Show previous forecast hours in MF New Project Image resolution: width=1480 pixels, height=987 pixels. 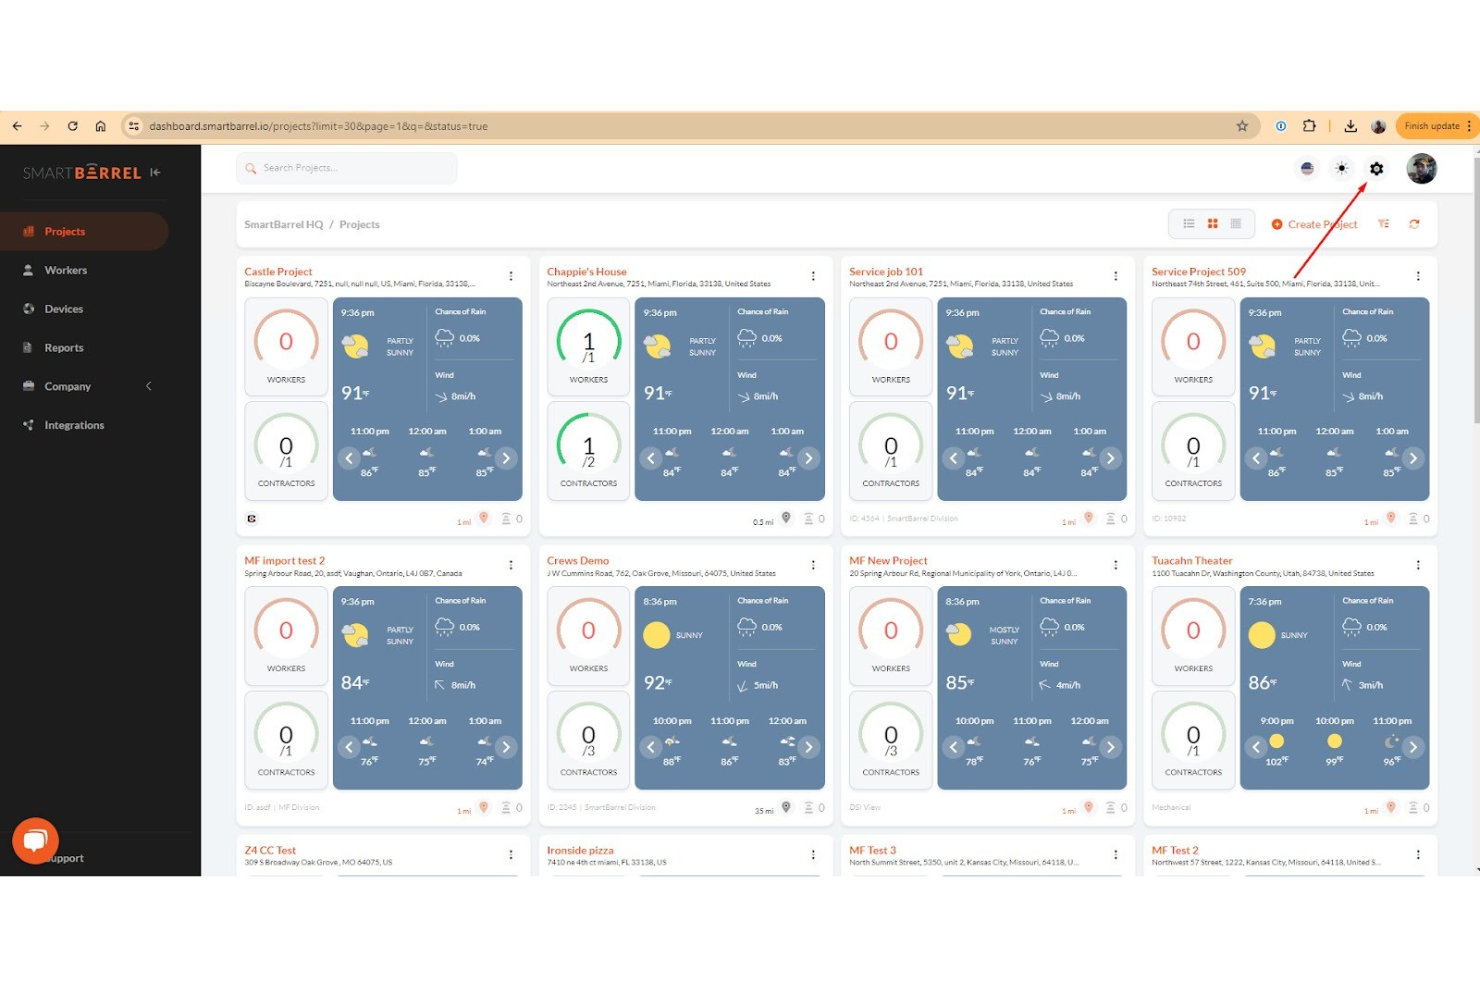[x=954, y=747]
